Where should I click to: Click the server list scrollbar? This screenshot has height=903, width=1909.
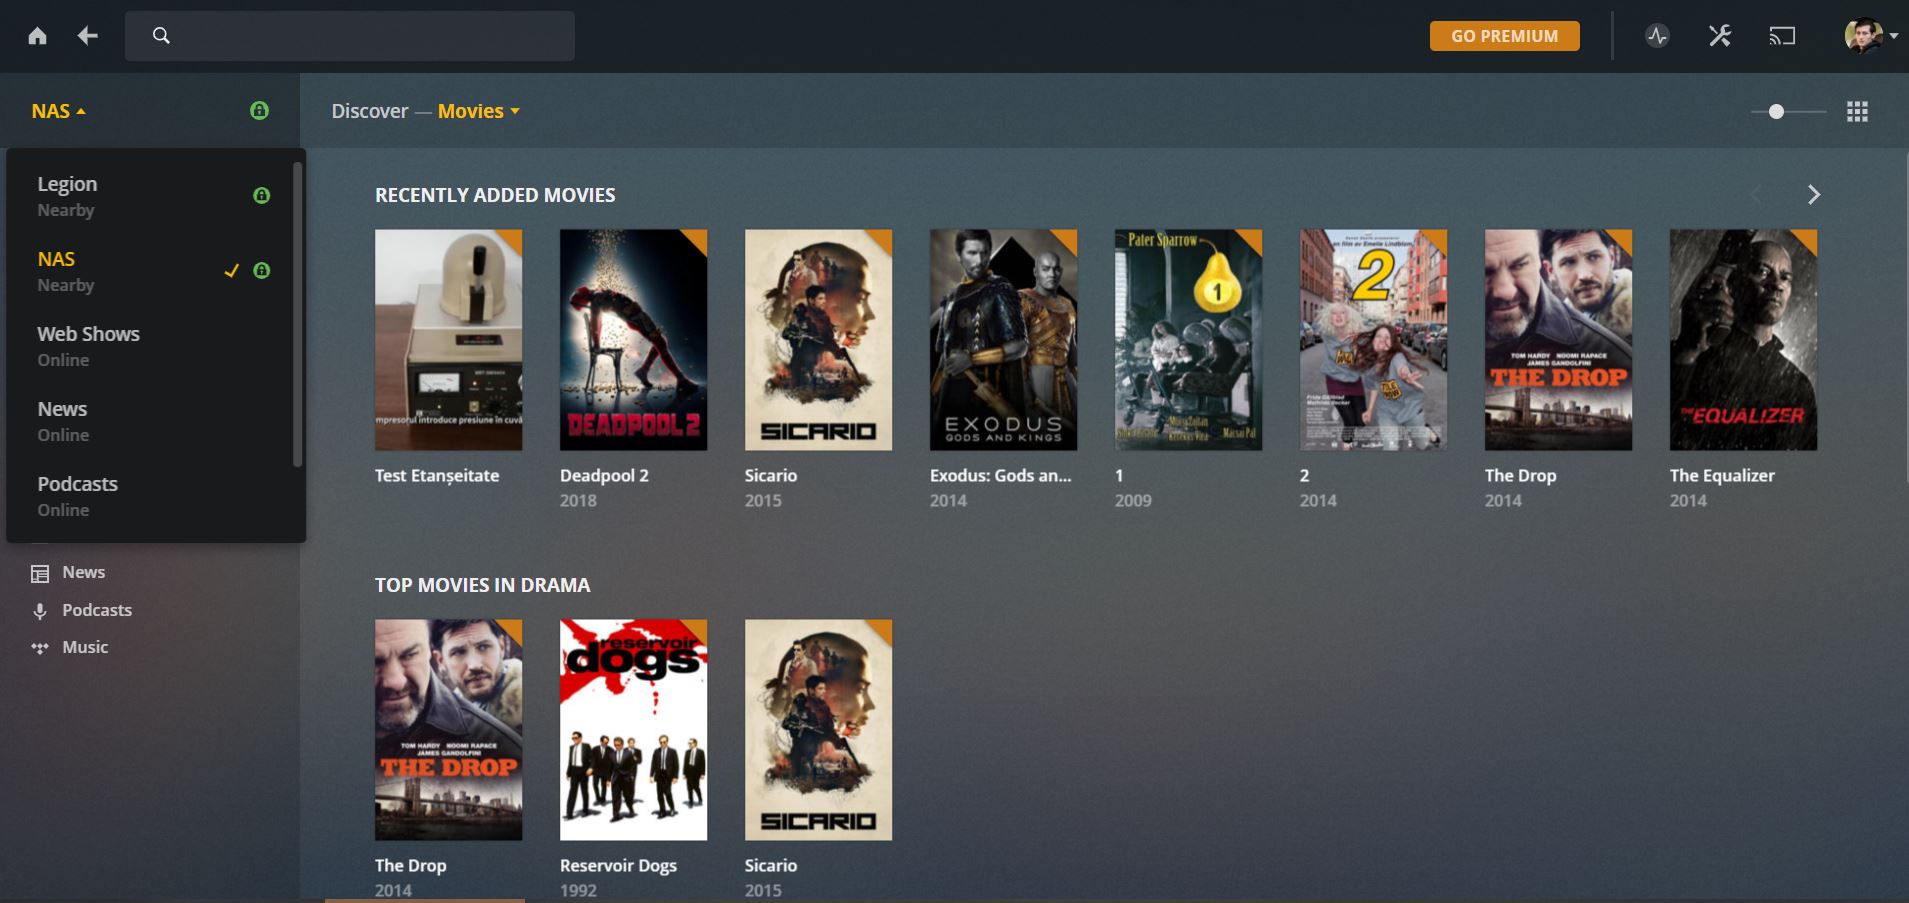click(x=297, y=315)
